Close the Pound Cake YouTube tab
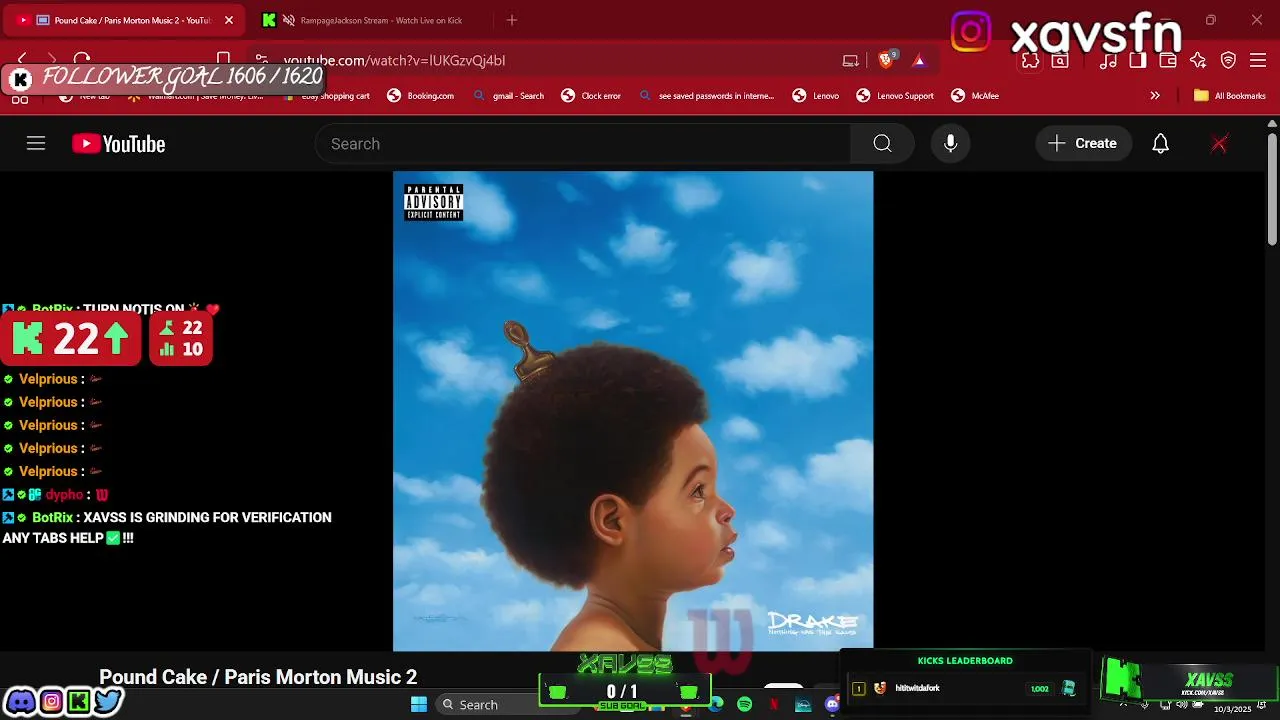Screen dimensions: 1280x720 228,20
